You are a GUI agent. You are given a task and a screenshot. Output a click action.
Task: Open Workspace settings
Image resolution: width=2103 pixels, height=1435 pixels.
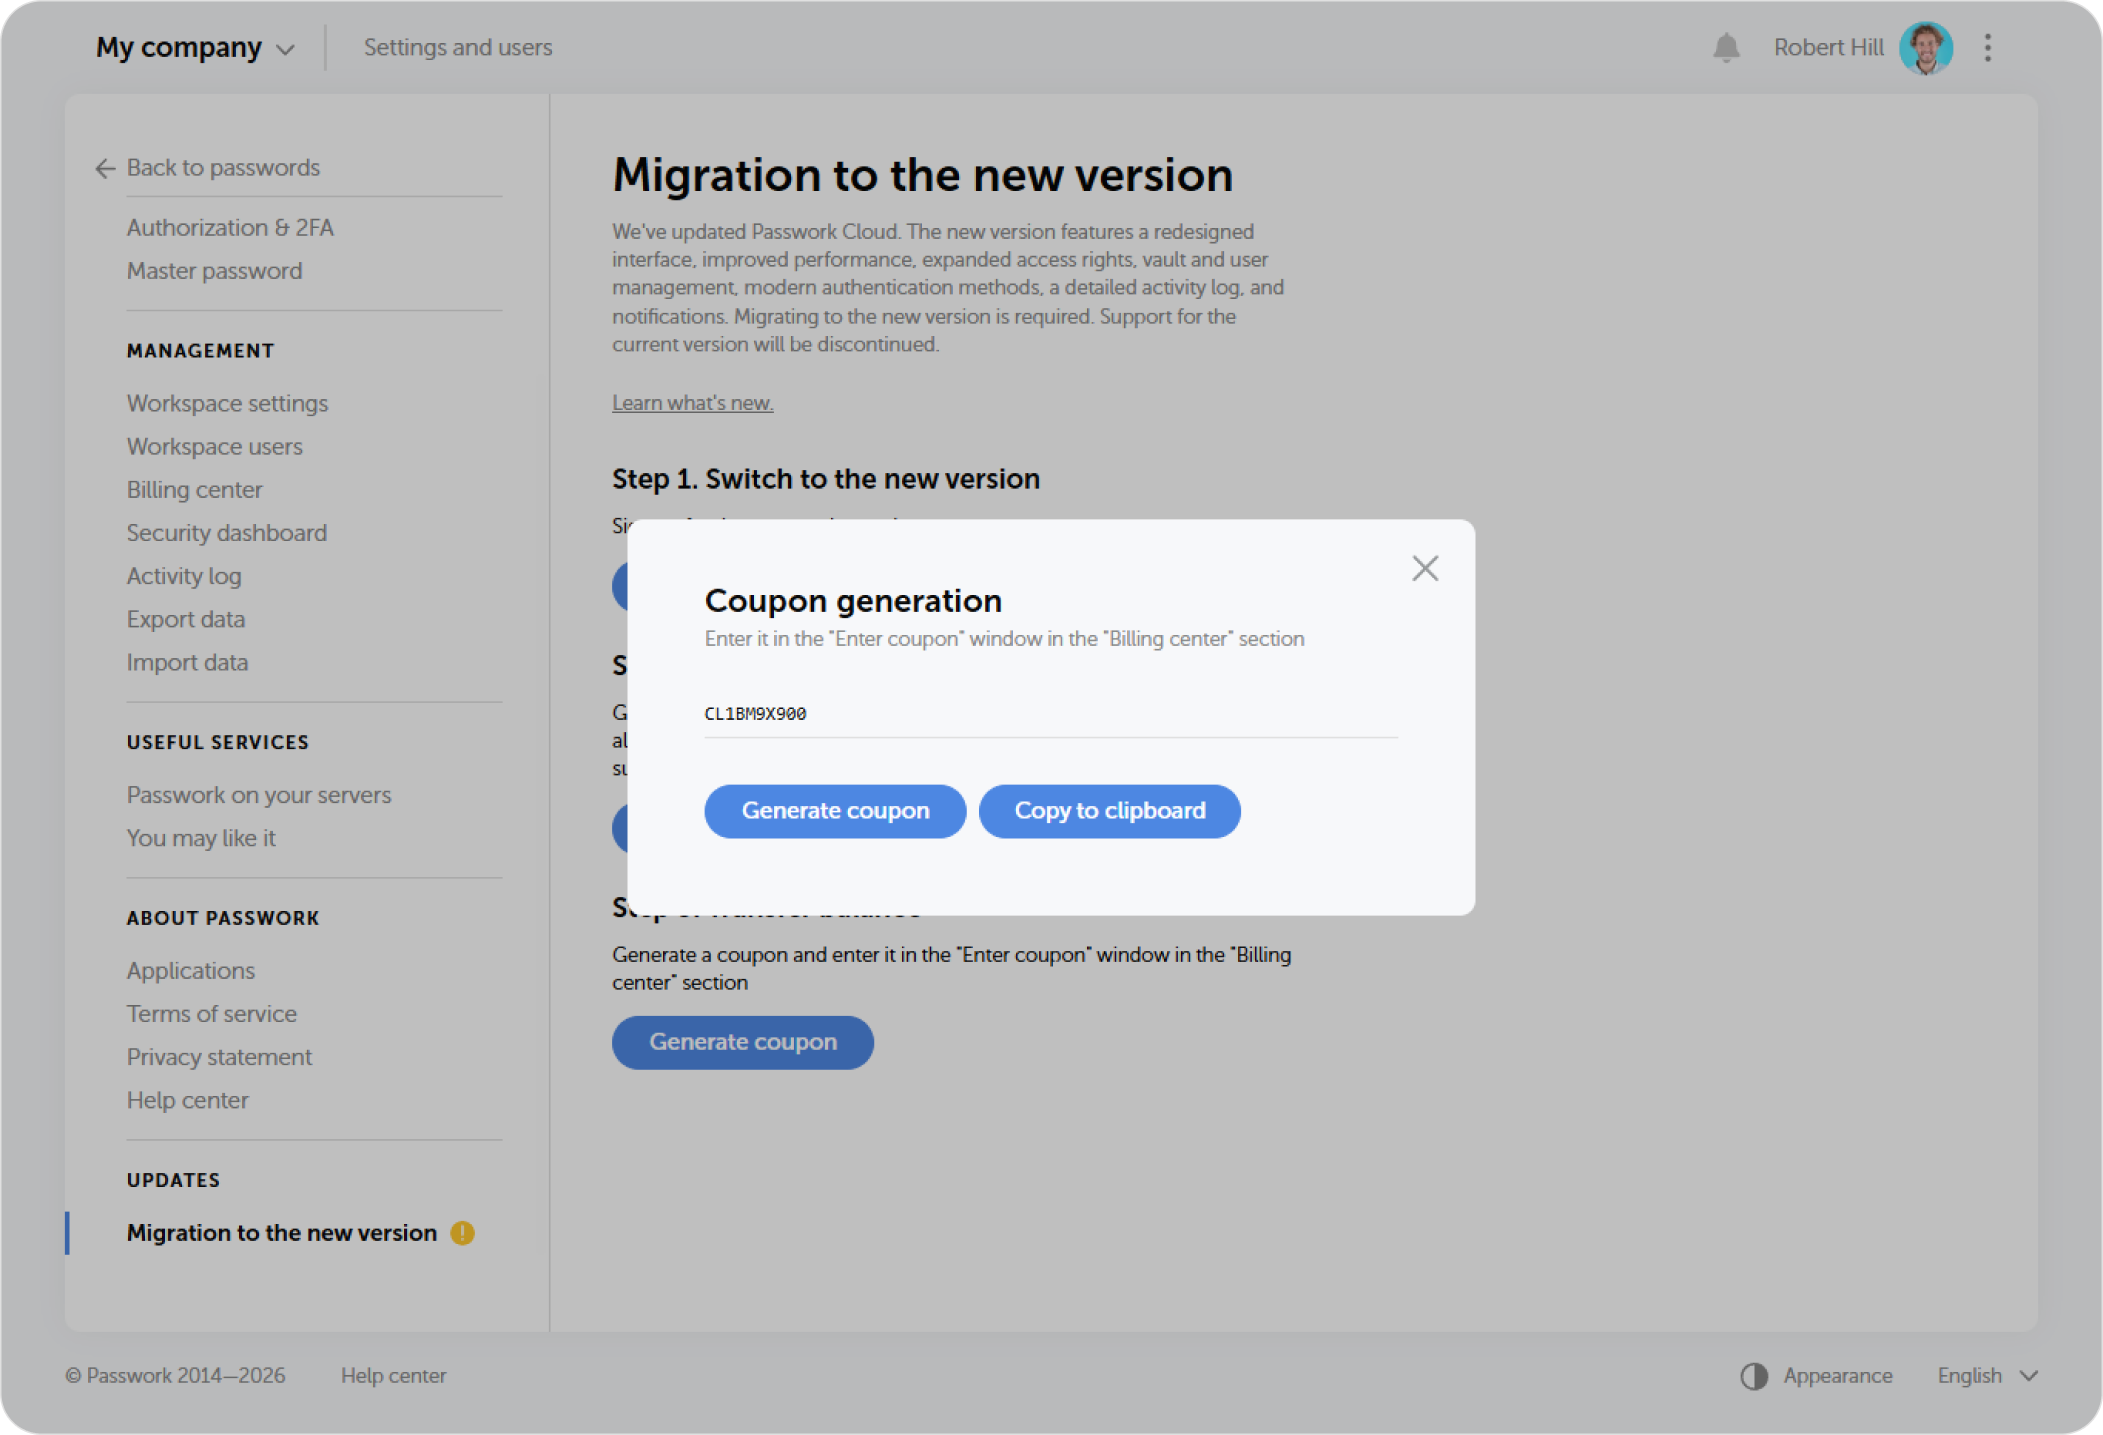click(x=227, y=403)
